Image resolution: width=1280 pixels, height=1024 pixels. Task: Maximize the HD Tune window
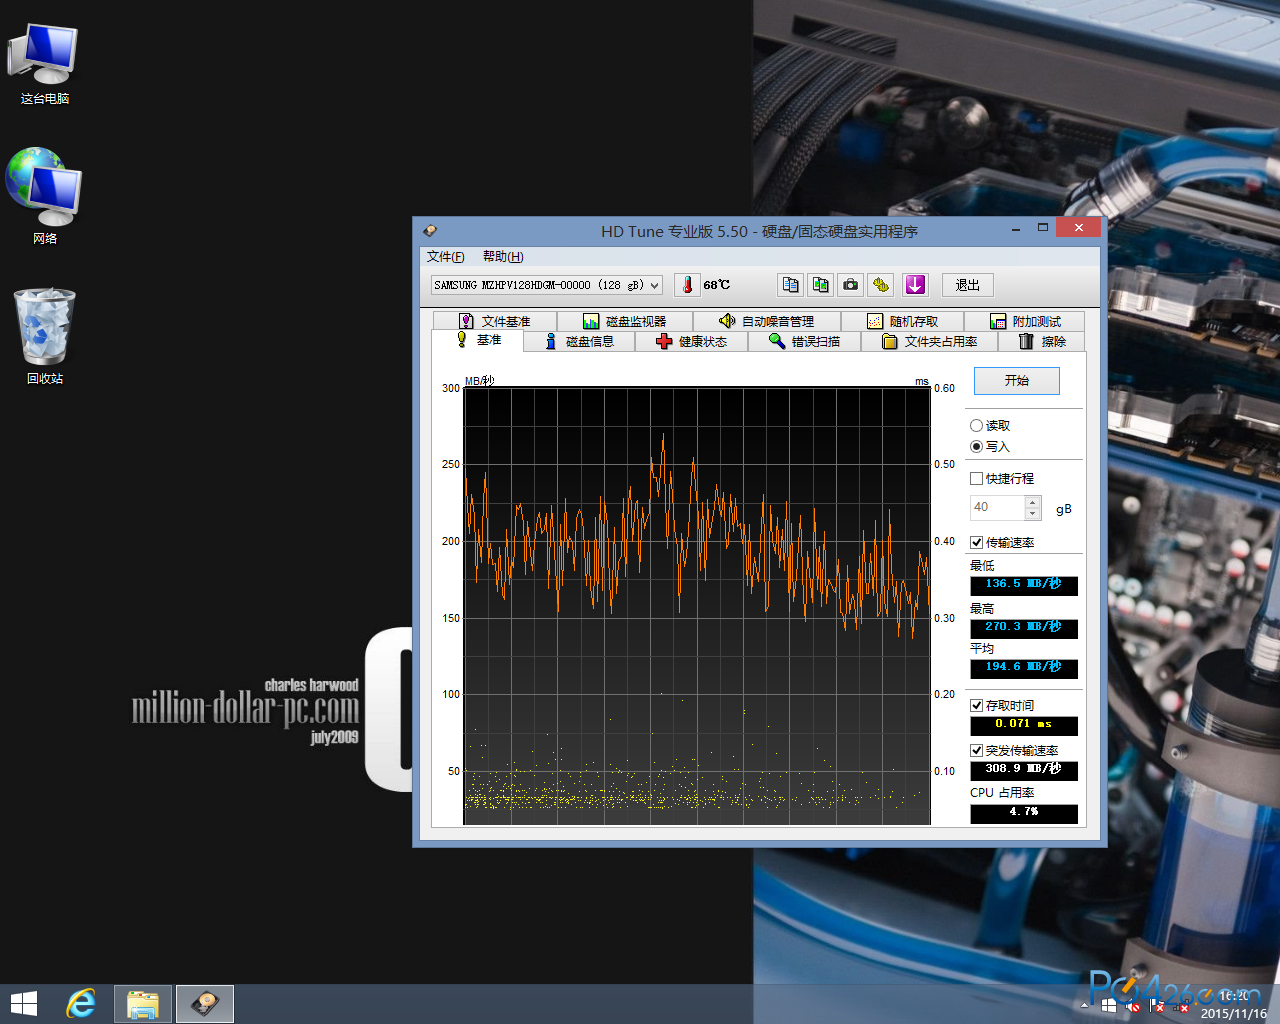(1043, 228)
